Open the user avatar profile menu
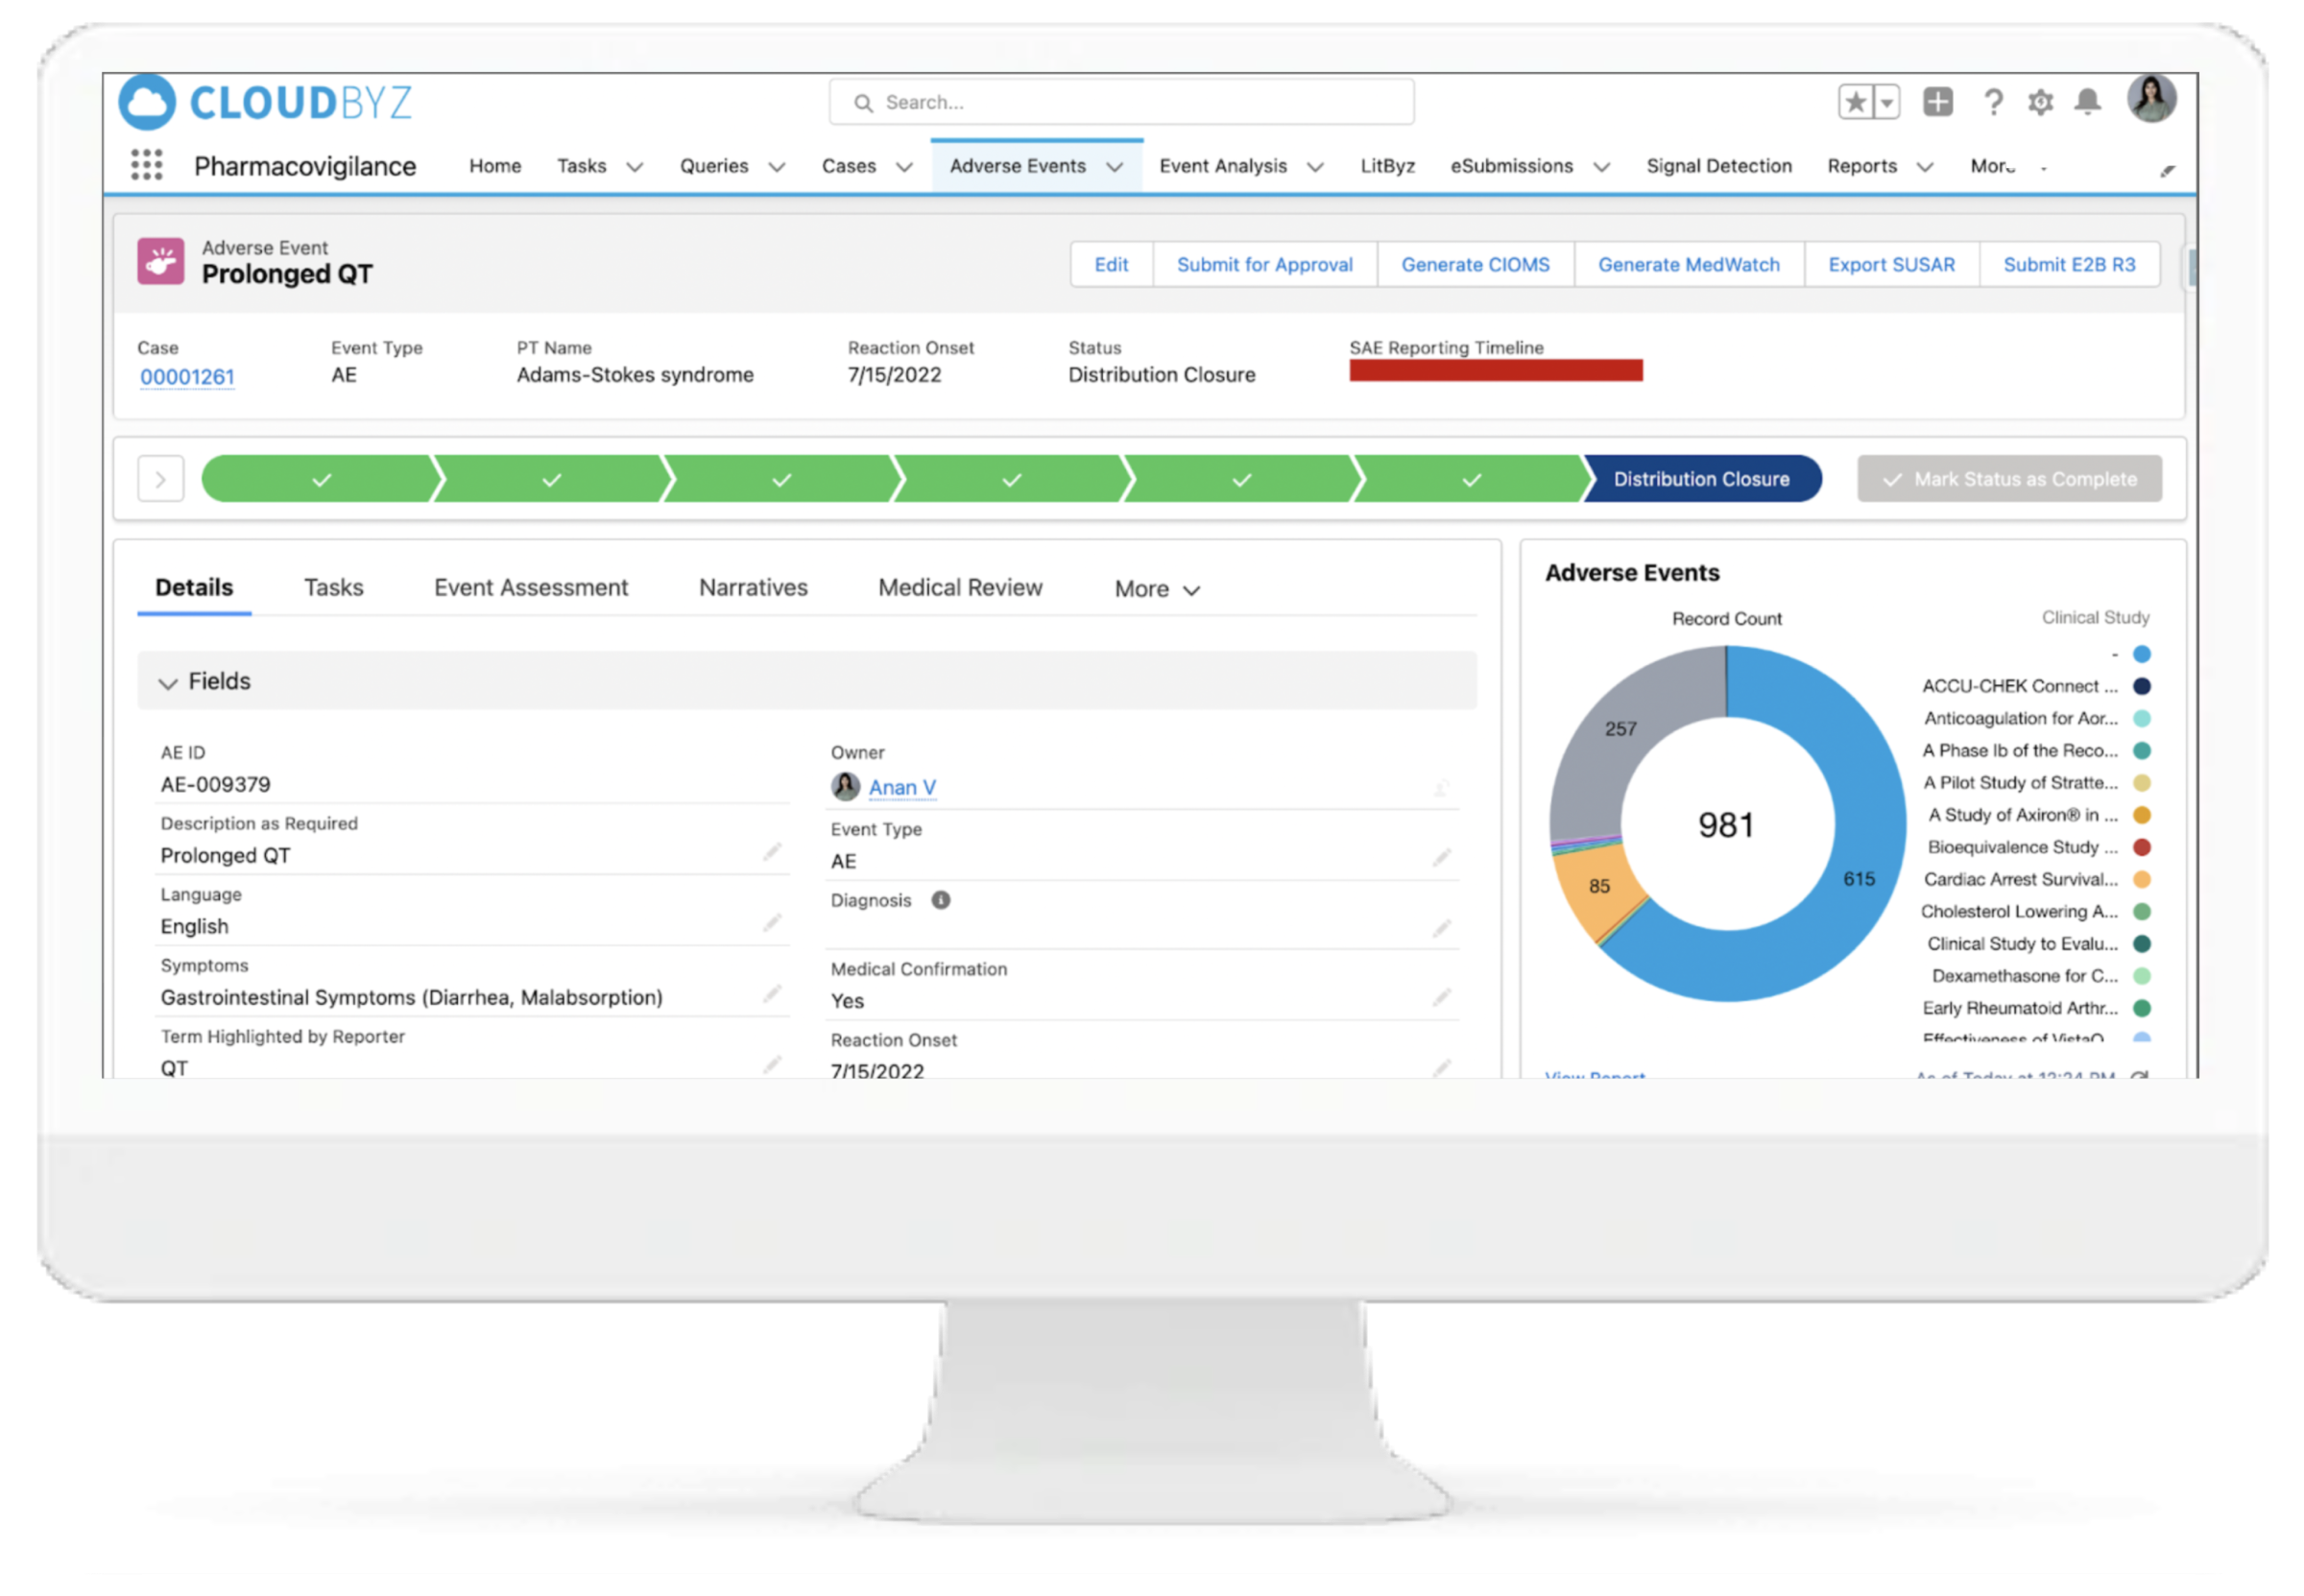 point(2152,98)
